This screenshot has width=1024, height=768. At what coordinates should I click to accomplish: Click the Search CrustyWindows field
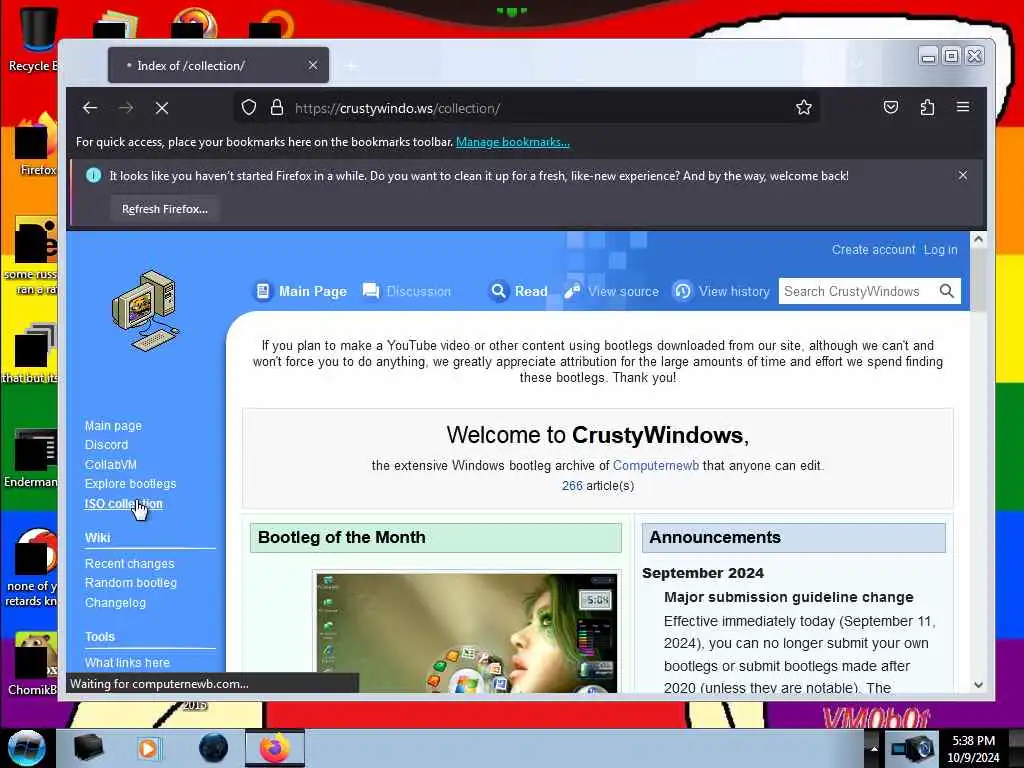[x=859, y=291]
